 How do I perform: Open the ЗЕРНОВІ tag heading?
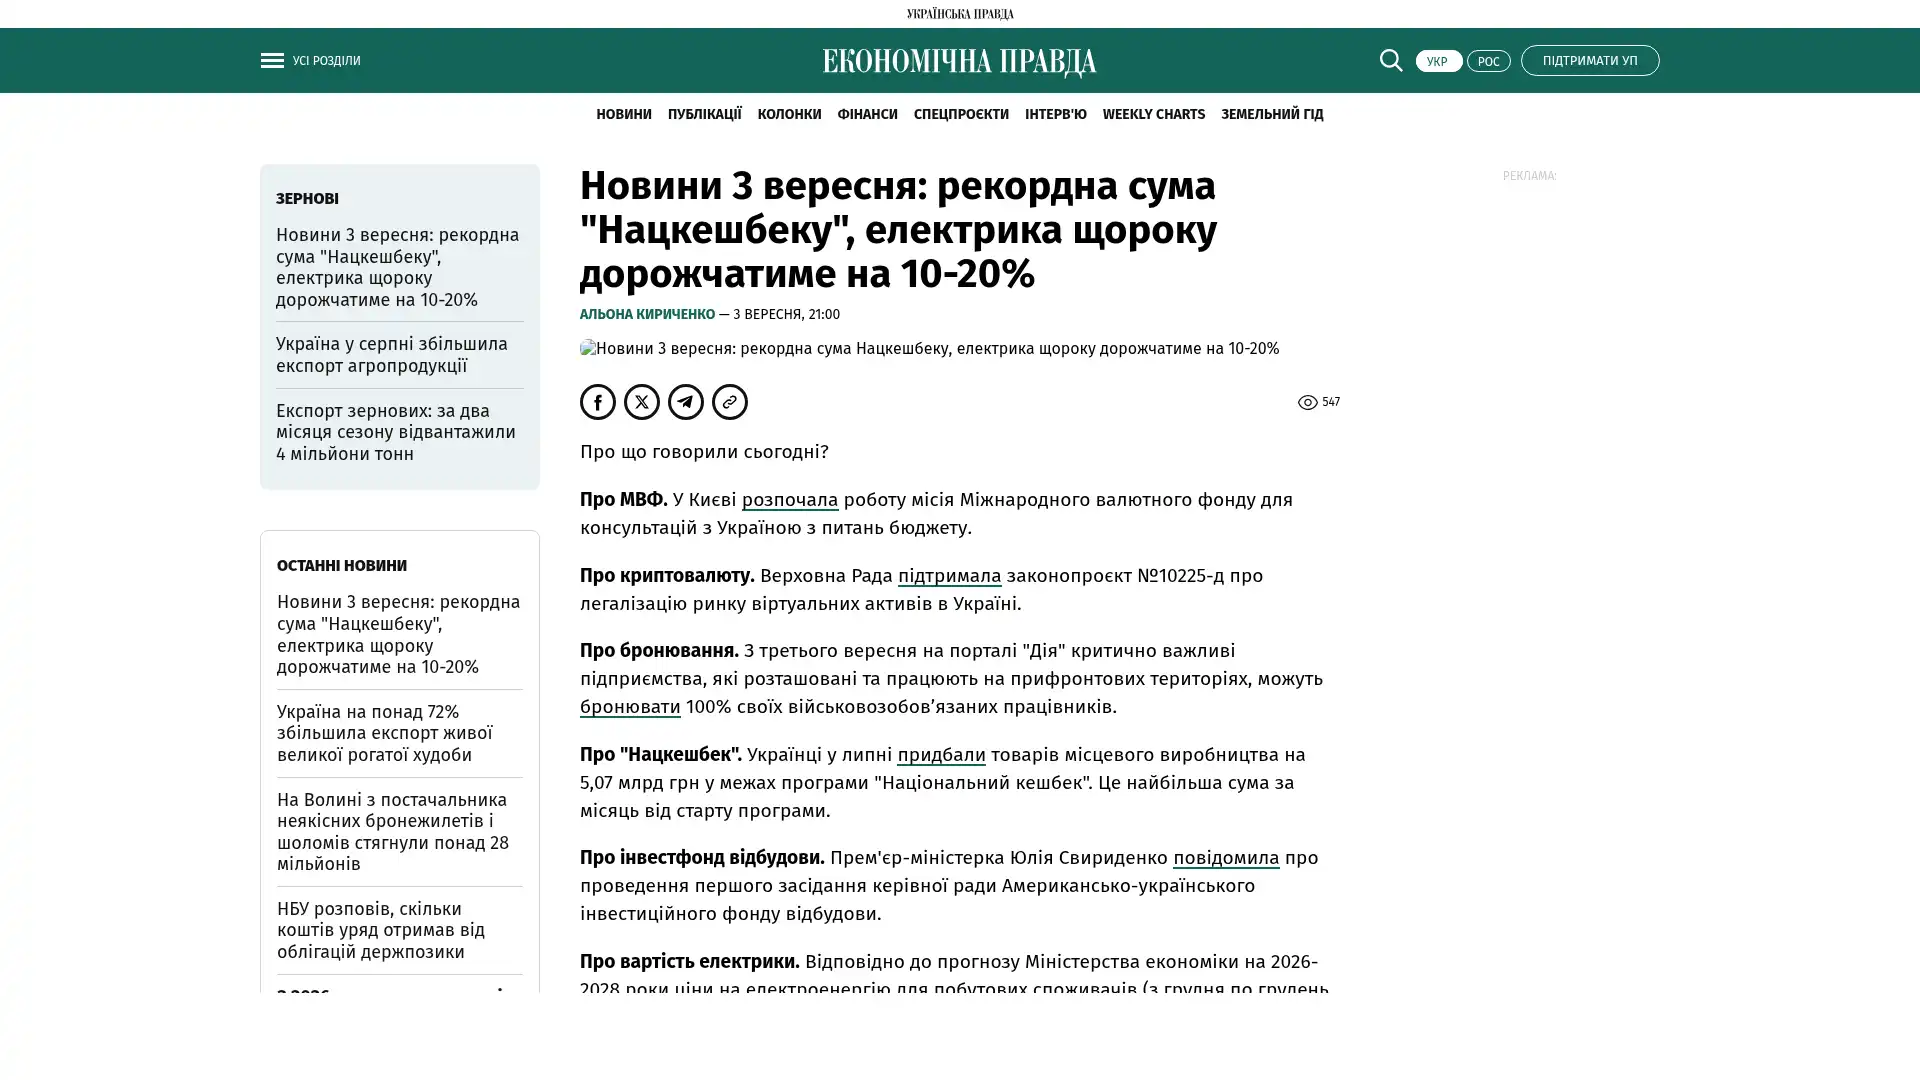[307, 198]
